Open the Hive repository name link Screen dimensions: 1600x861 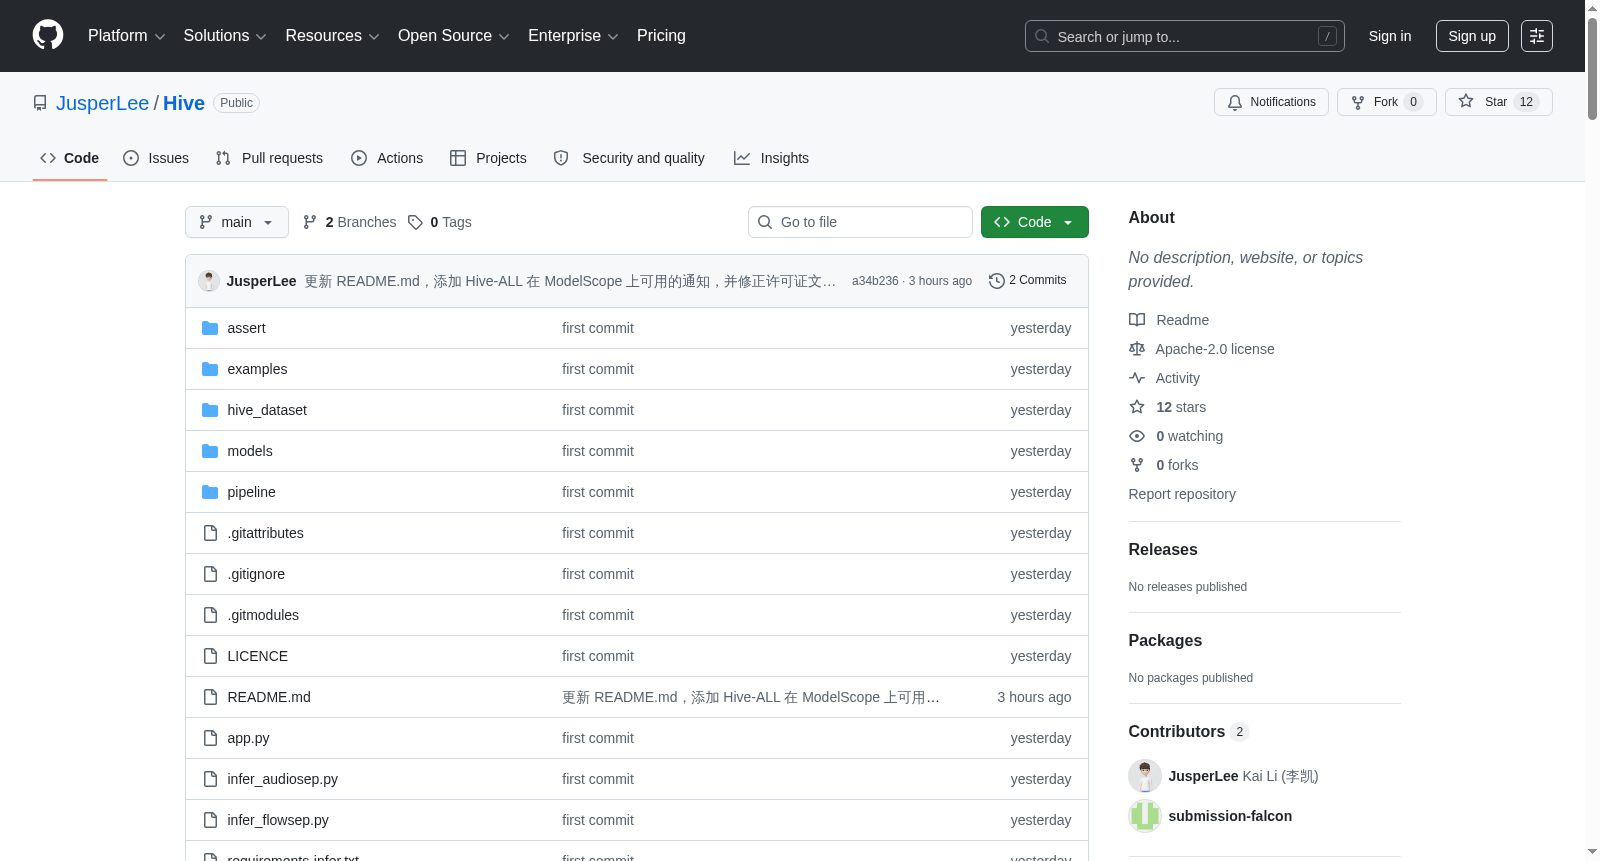pos(184,103)
